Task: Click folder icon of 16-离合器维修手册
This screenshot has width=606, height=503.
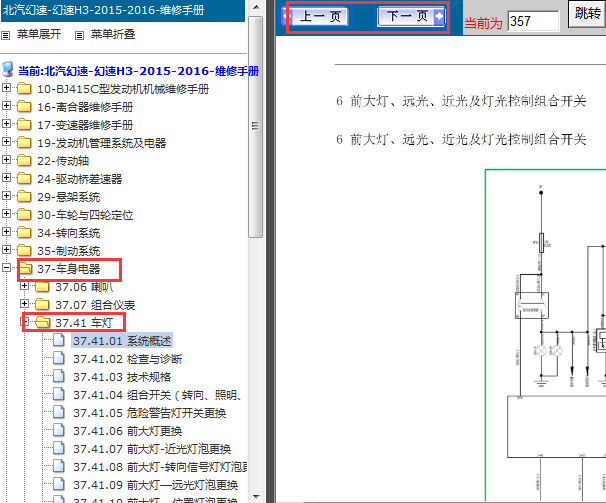Action: 24,107
